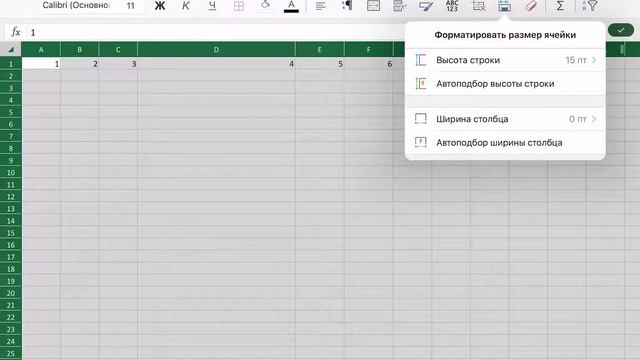Click the row height icon beside Высота строки
The height and width of the screenshot is (360, 640).
click(421, 60)
